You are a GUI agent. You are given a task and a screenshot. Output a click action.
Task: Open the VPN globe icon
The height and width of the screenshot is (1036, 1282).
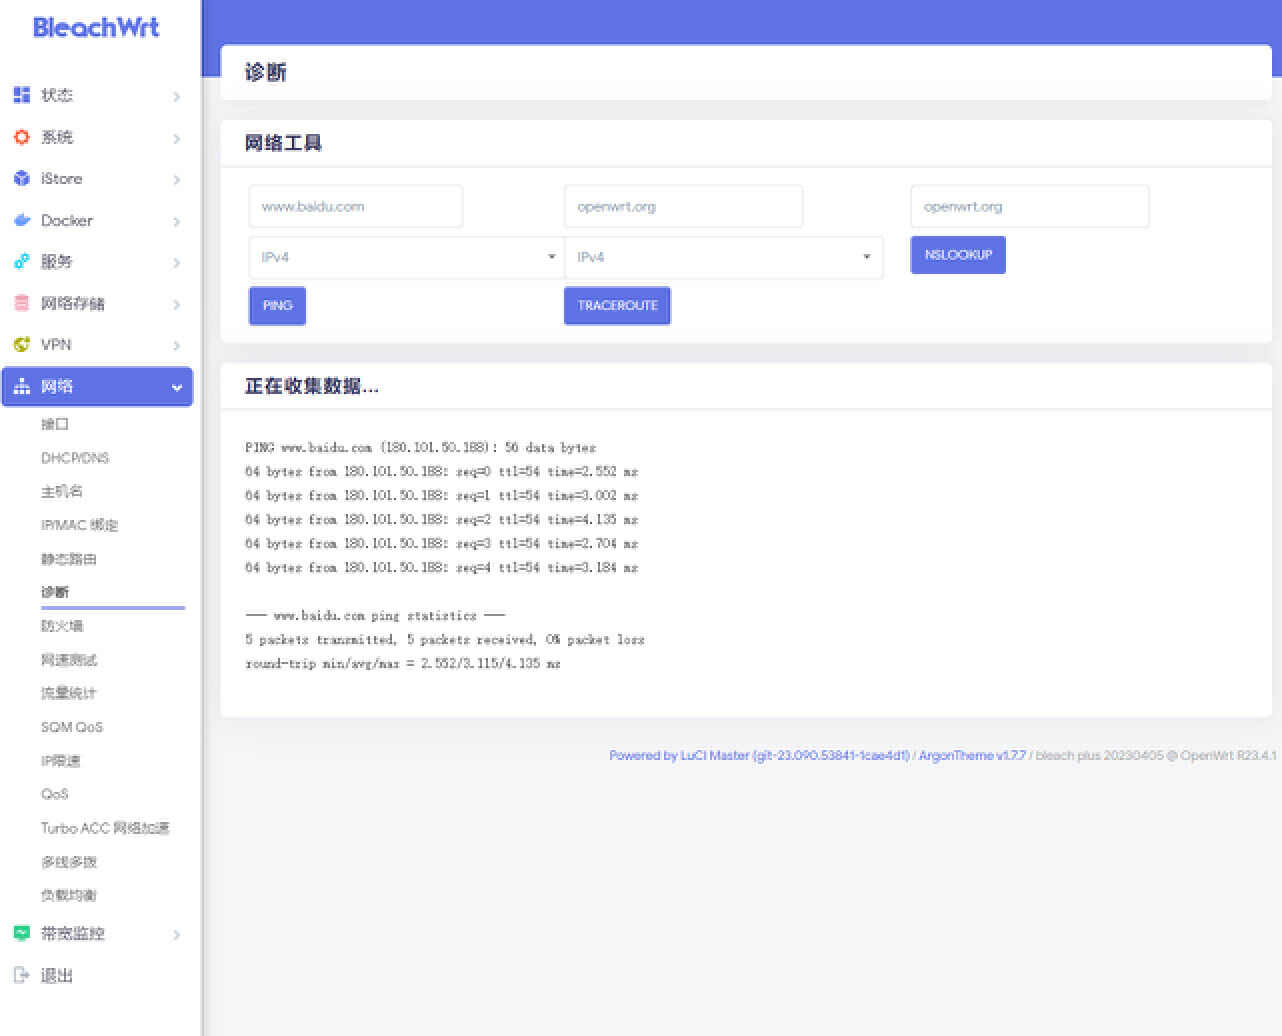pos(22,344)
